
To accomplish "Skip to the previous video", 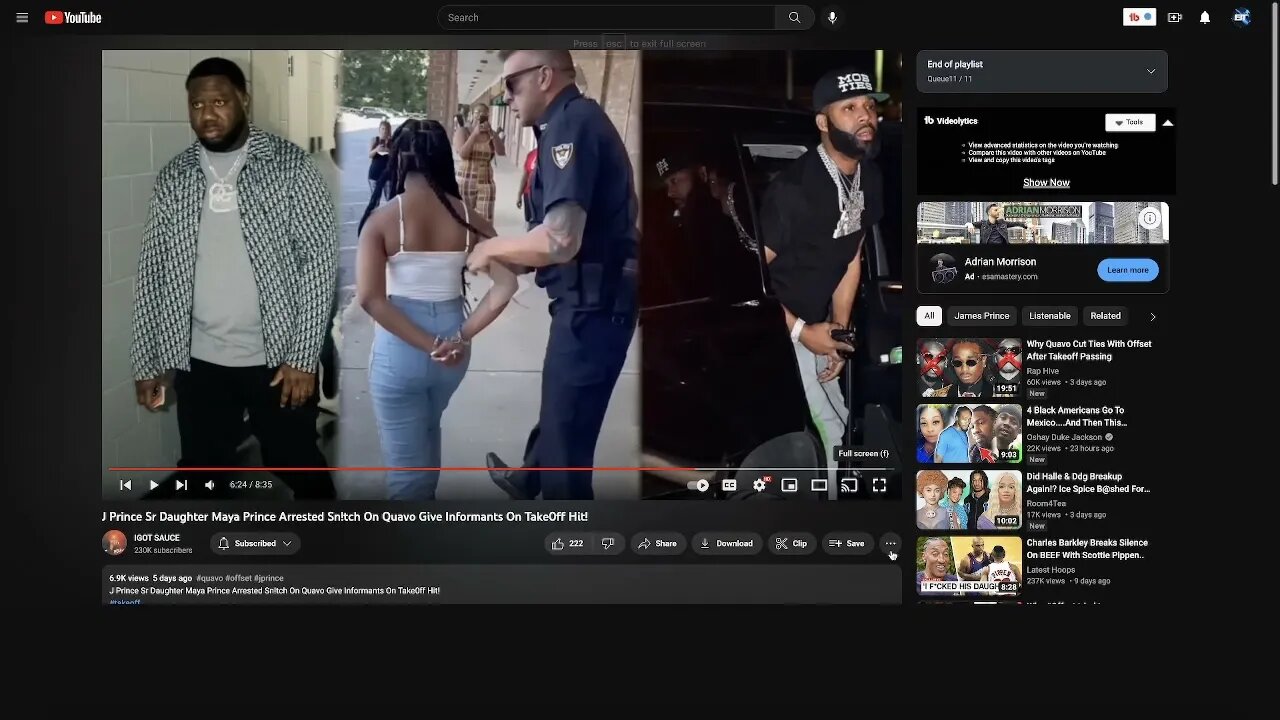I will (x=125, y=485).
